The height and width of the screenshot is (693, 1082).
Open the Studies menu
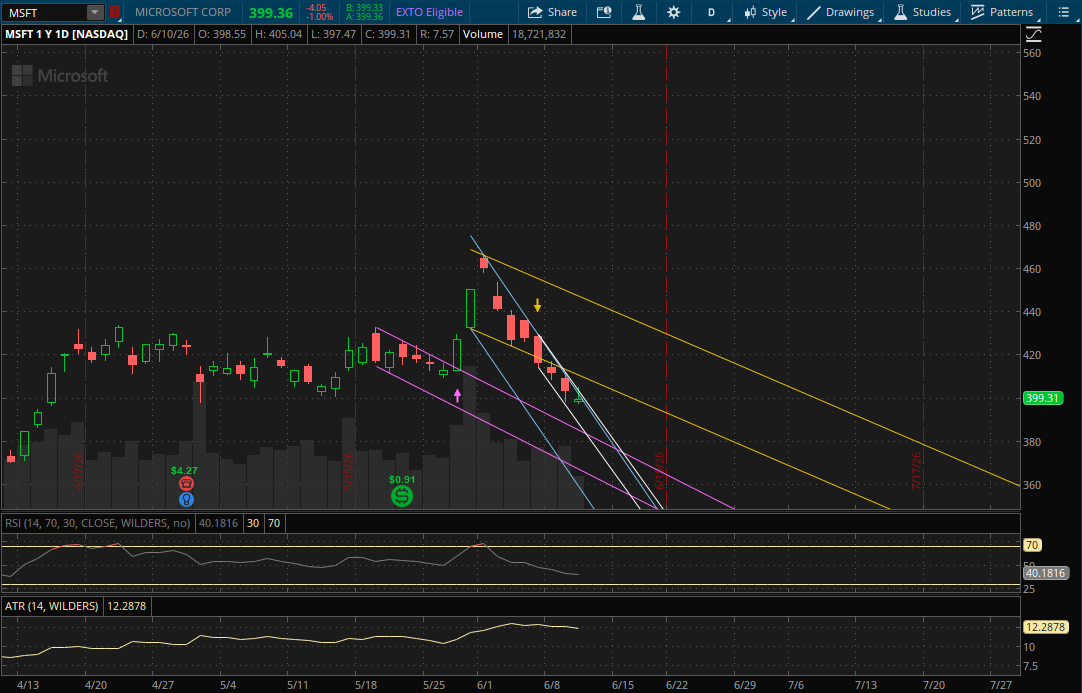click(x=922, y=12)
